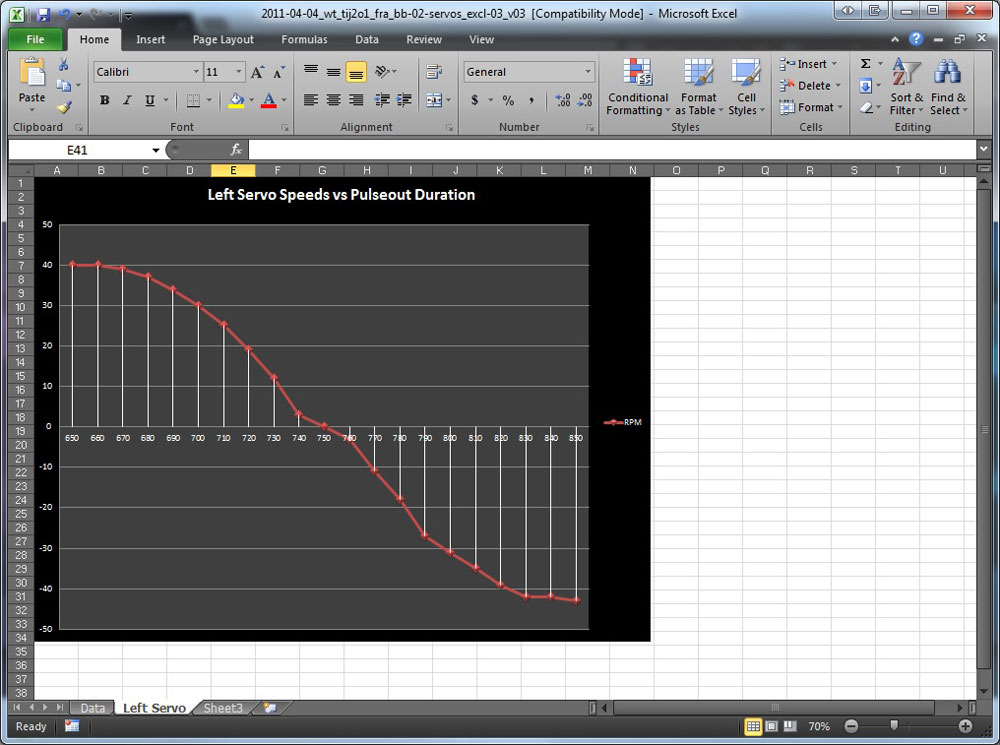Toggle Align Text Left
1000x745 pixels.
coord(311,100)
